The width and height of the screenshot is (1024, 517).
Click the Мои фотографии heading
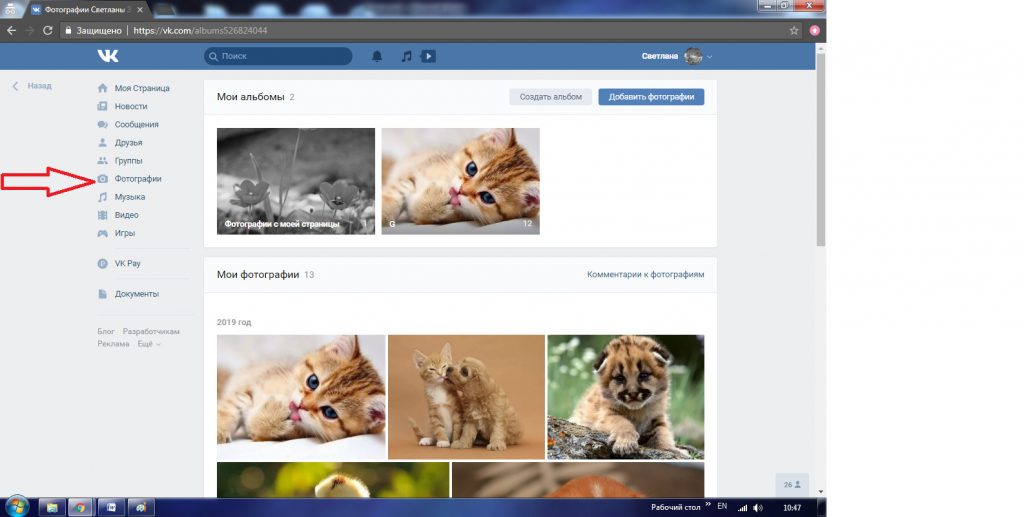pyautogui.click(x=258, y=275)
